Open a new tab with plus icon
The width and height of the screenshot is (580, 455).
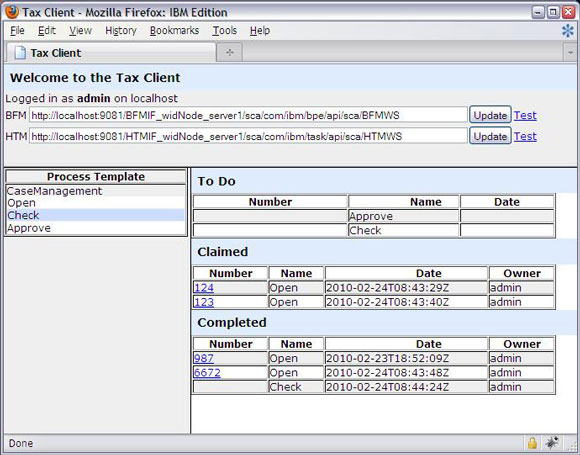point(229,53)
